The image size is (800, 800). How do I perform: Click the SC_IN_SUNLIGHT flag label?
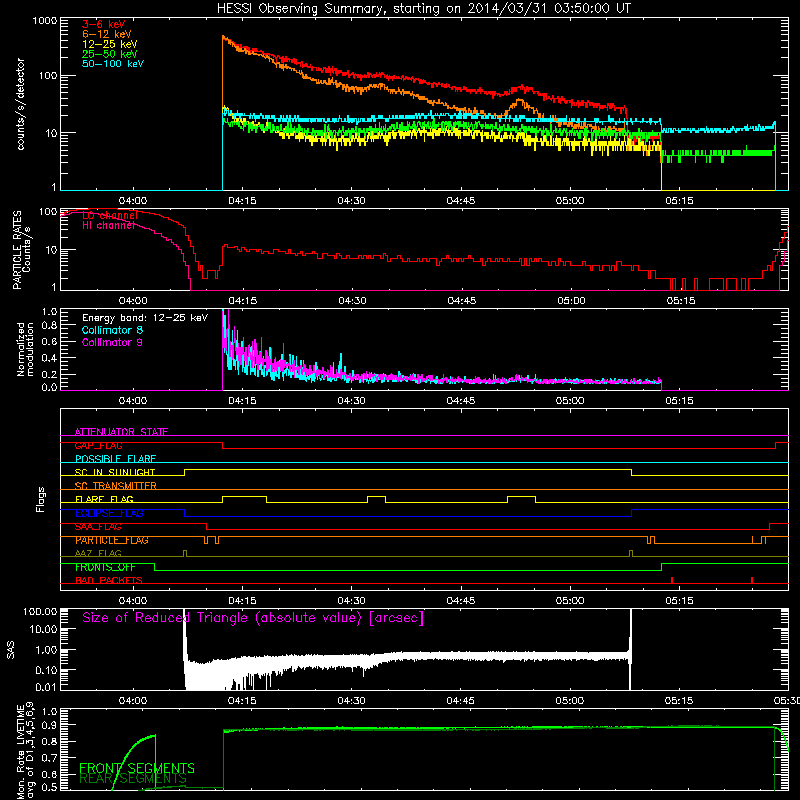[115, 472]
